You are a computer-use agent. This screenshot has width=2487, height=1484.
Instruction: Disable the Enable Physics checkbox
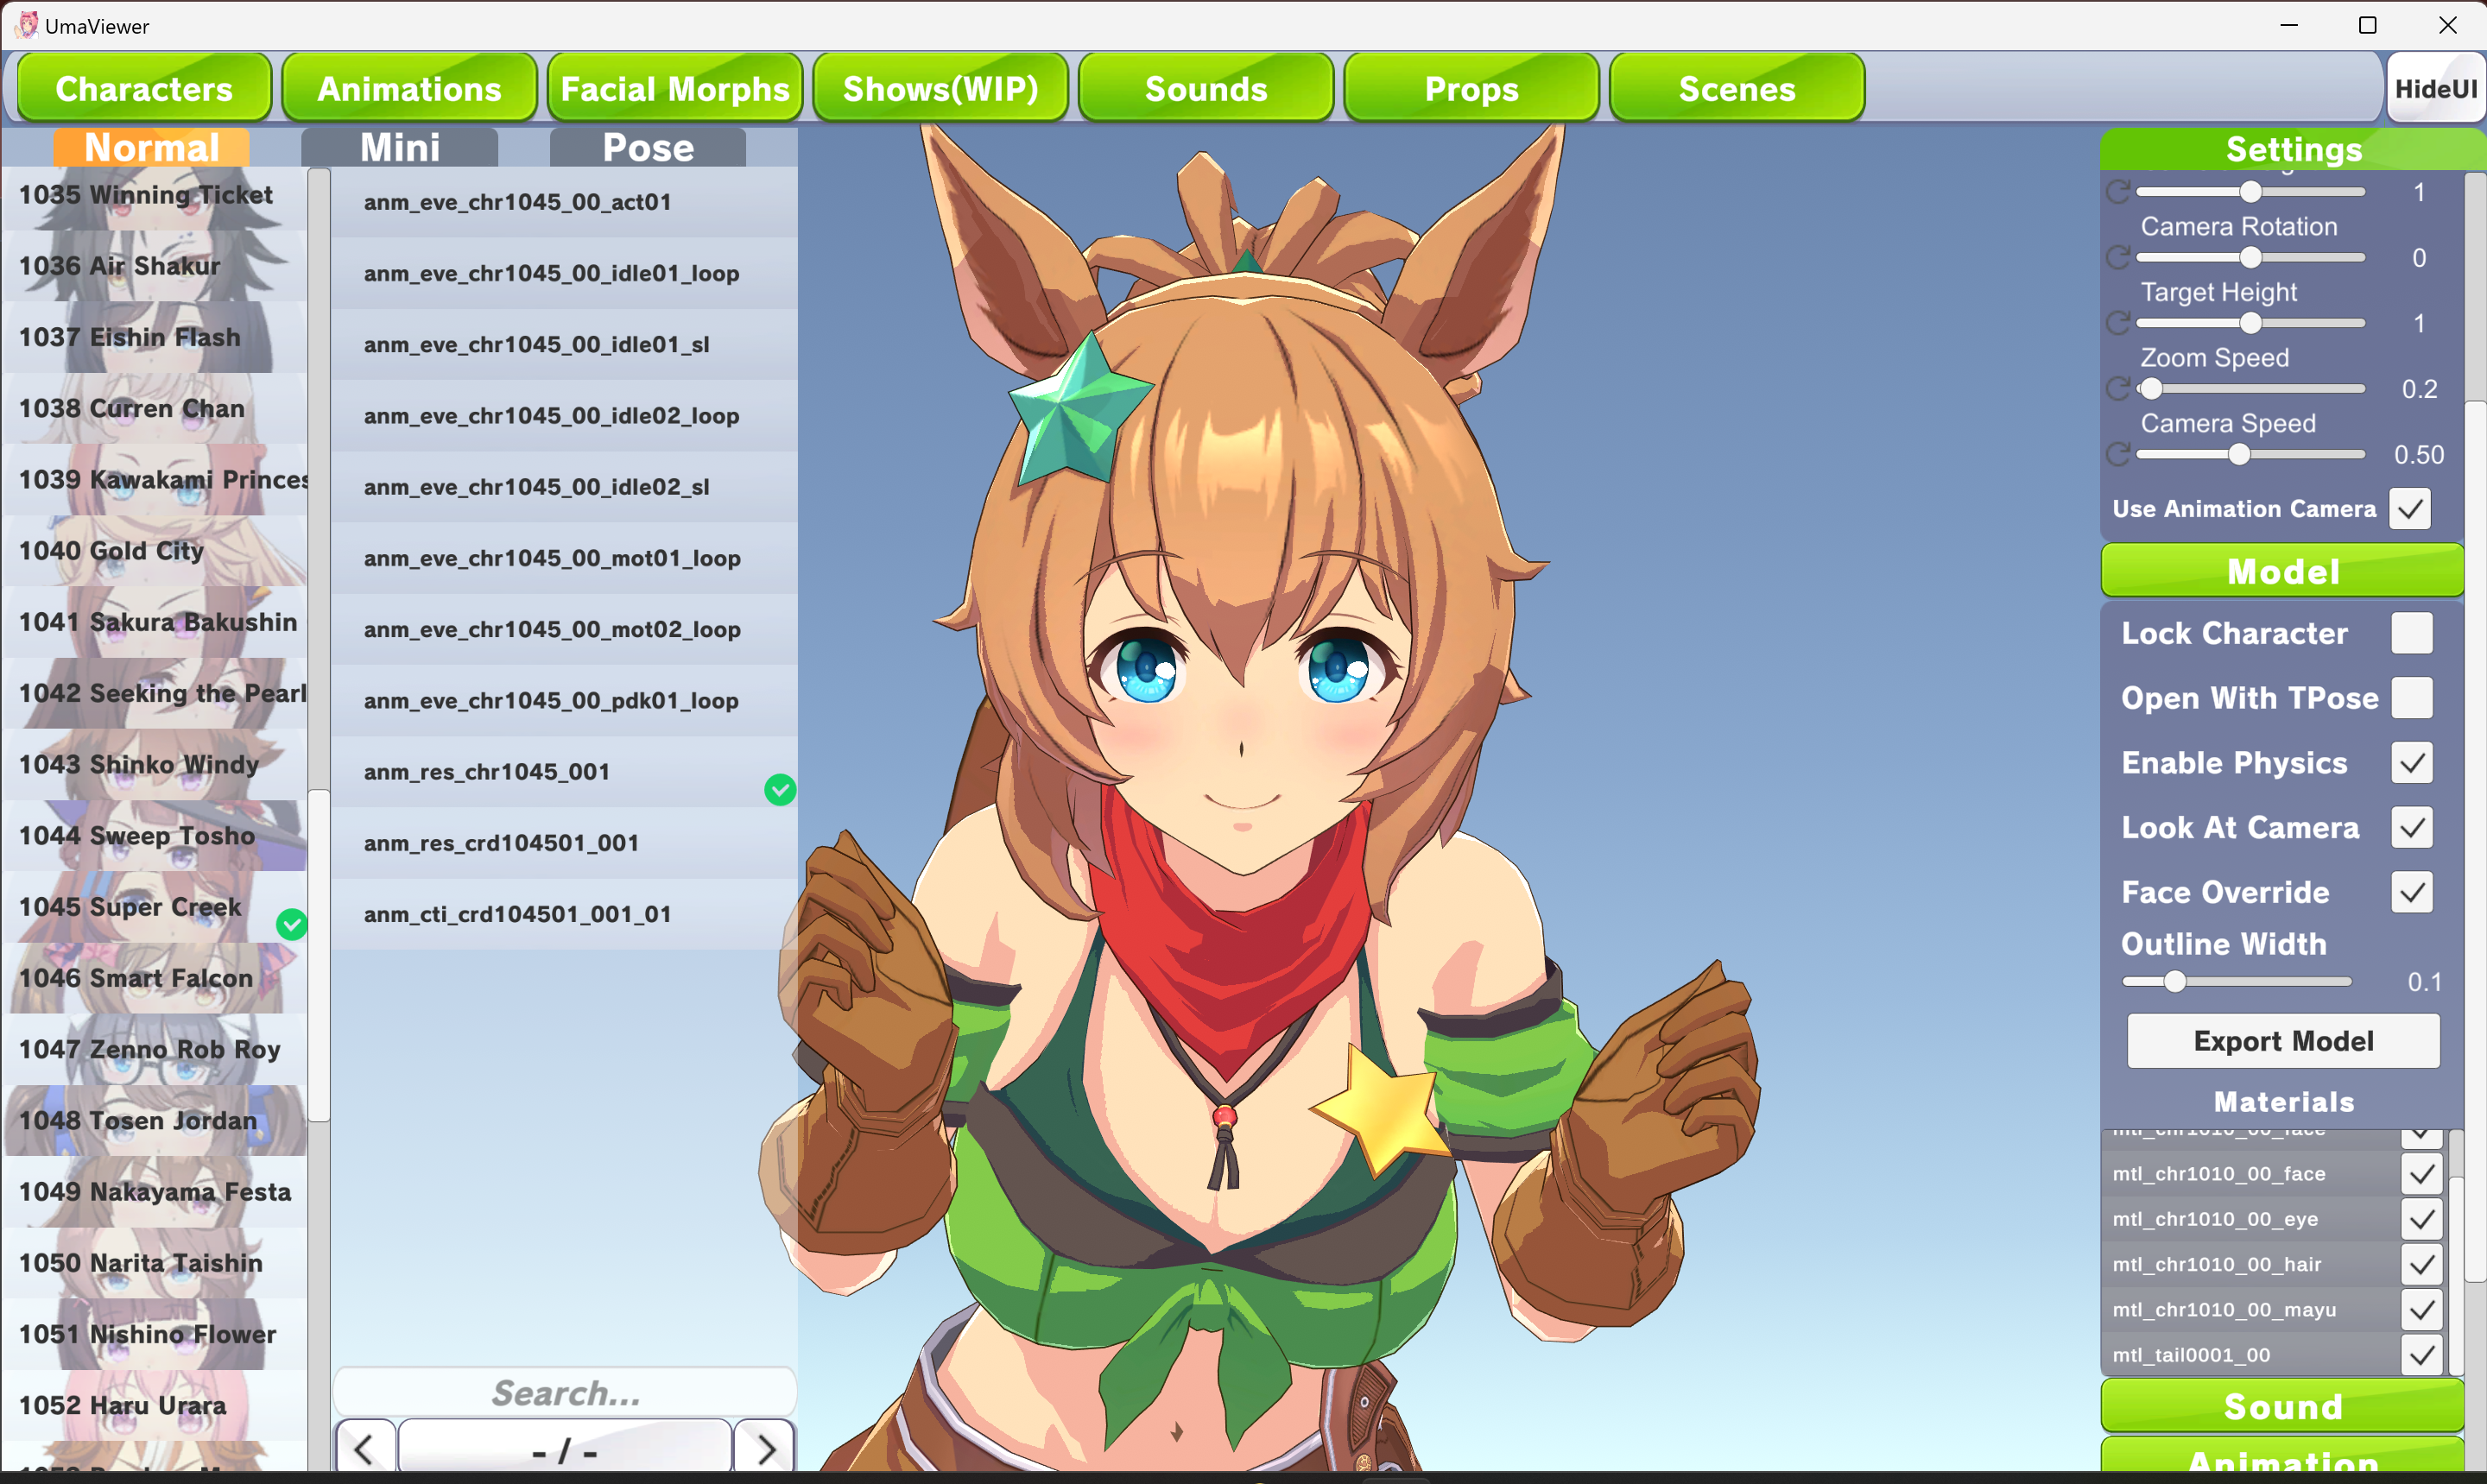tap(2412, 763)
